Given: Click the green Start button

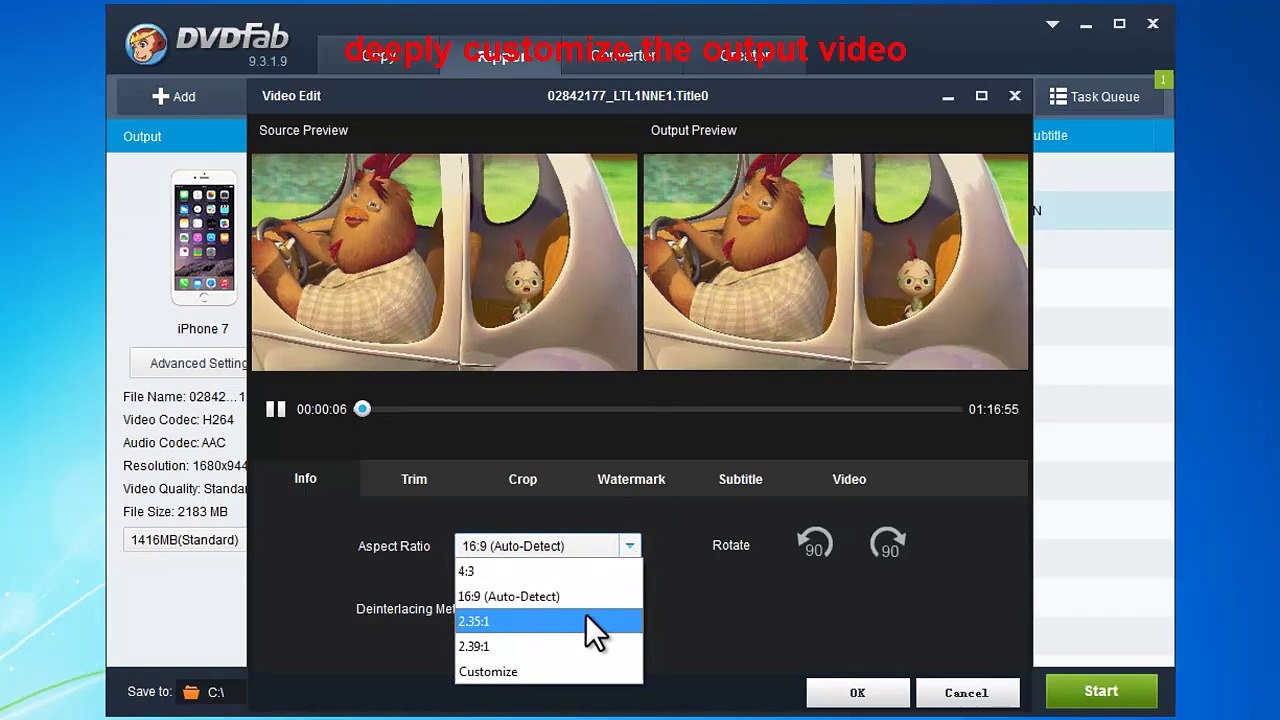Looking at the screenshot, I should 1101,691.
